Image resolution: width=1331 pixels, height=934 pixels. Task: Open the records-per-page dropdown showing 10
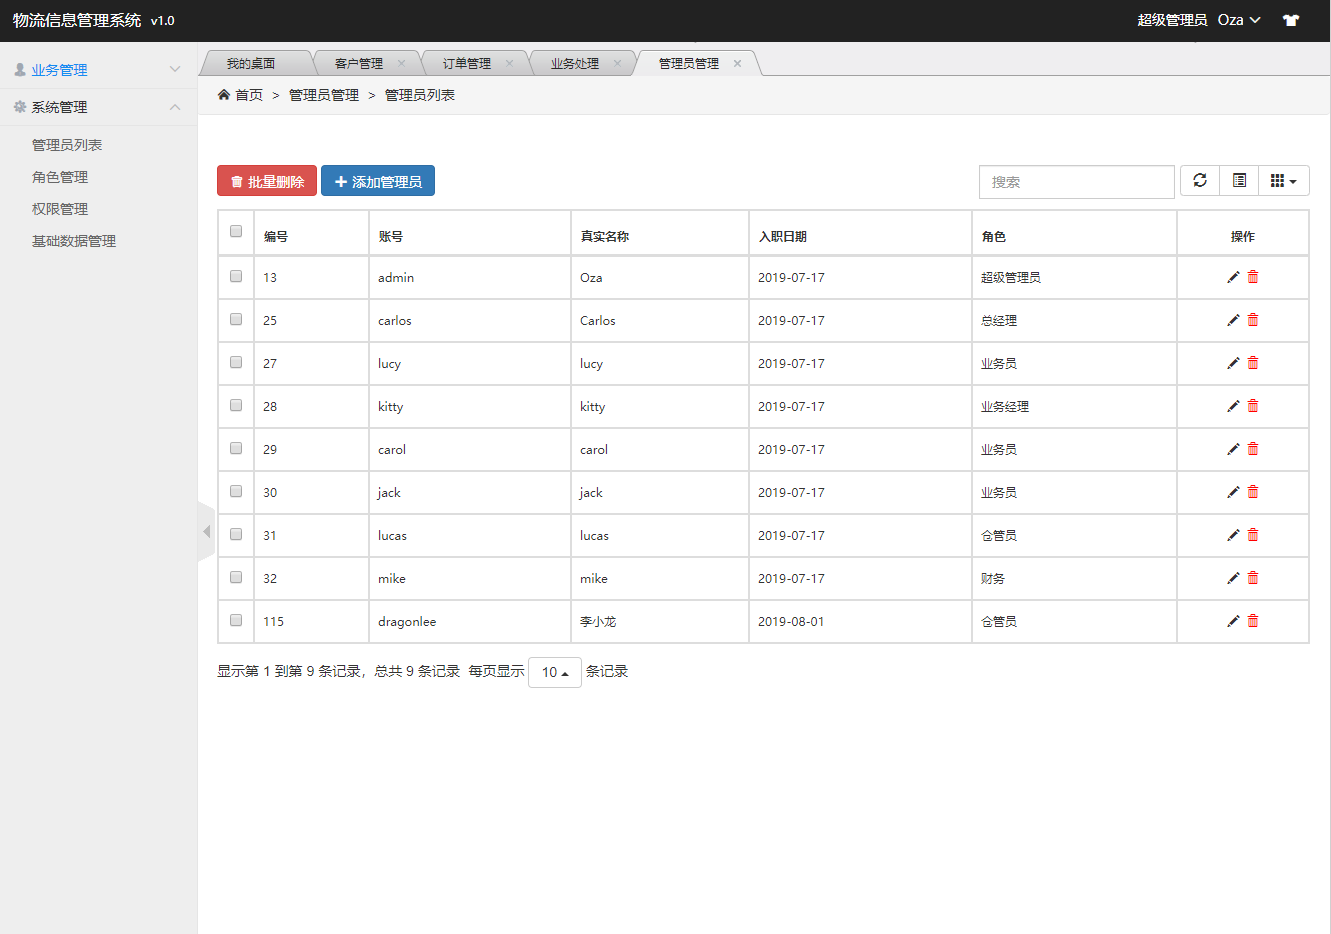coord(554,672)
